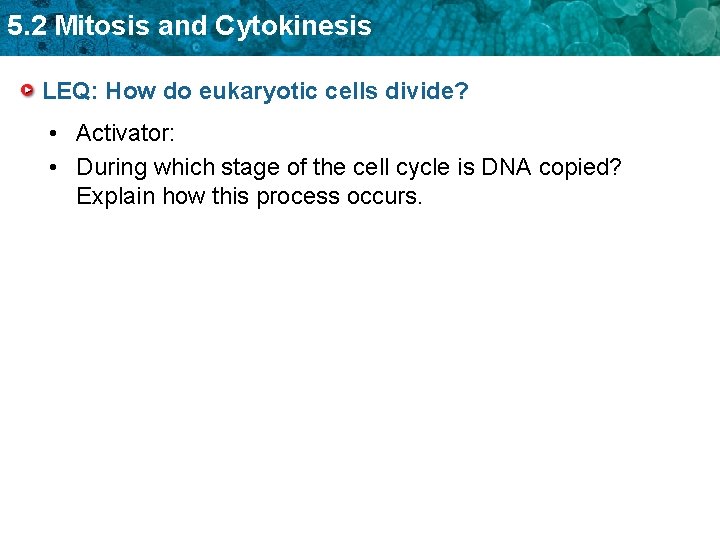The image size is (720, 540).
Task: Click the LEQ: label
Action: tap(69, 92)
